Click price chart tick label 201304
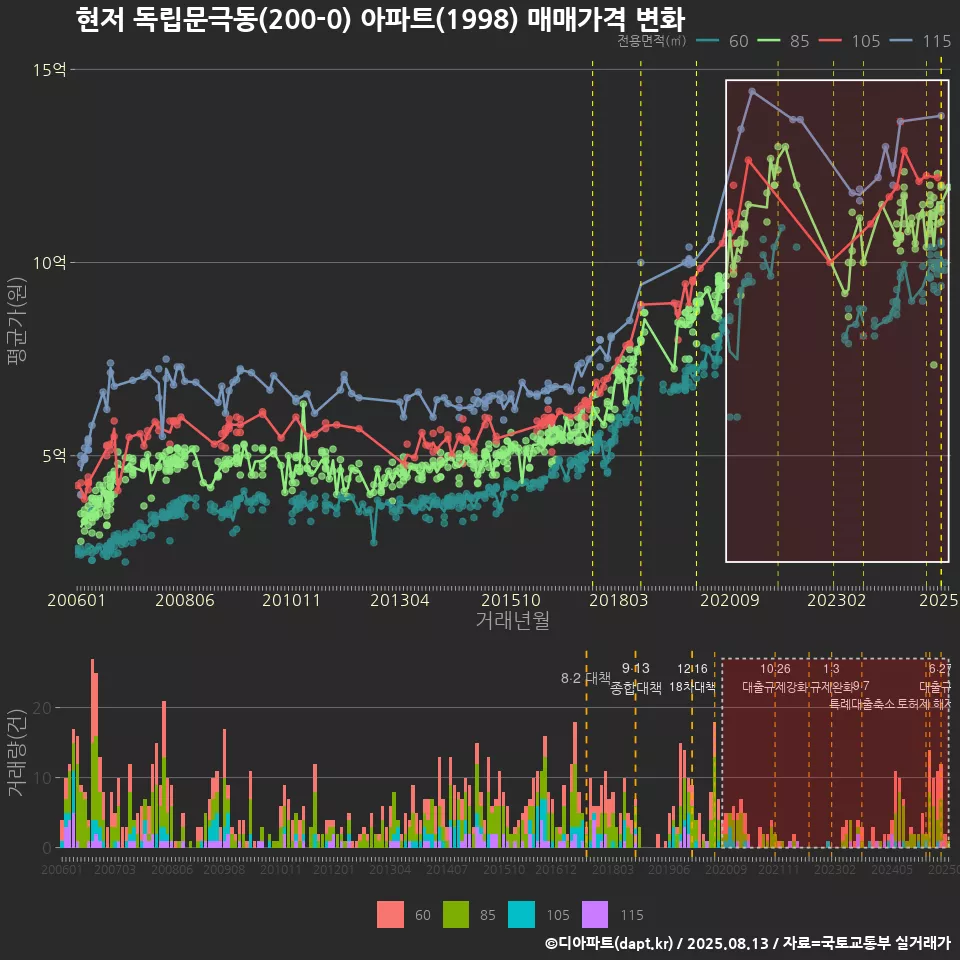 coord(400,600)
